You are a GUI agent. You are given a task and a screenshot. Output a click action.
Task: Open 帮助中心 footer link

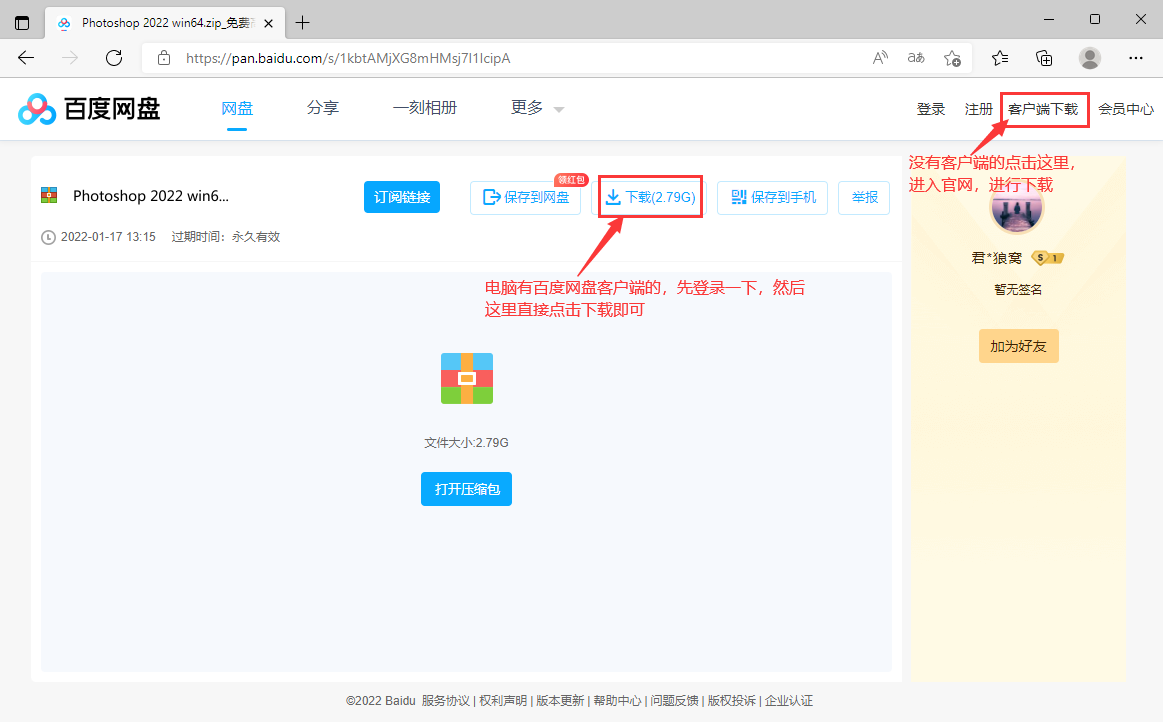click(617, 700)
